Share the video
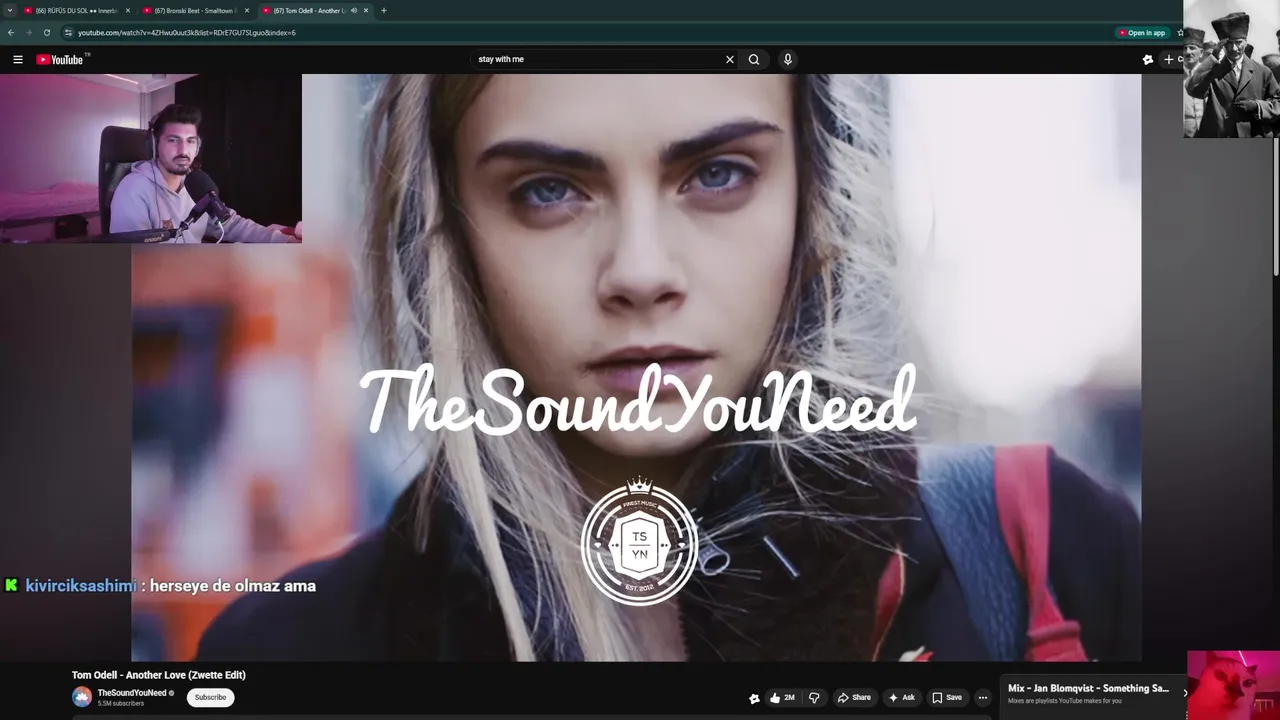Viewport: 1280px width, 720px height. [854, 697]
